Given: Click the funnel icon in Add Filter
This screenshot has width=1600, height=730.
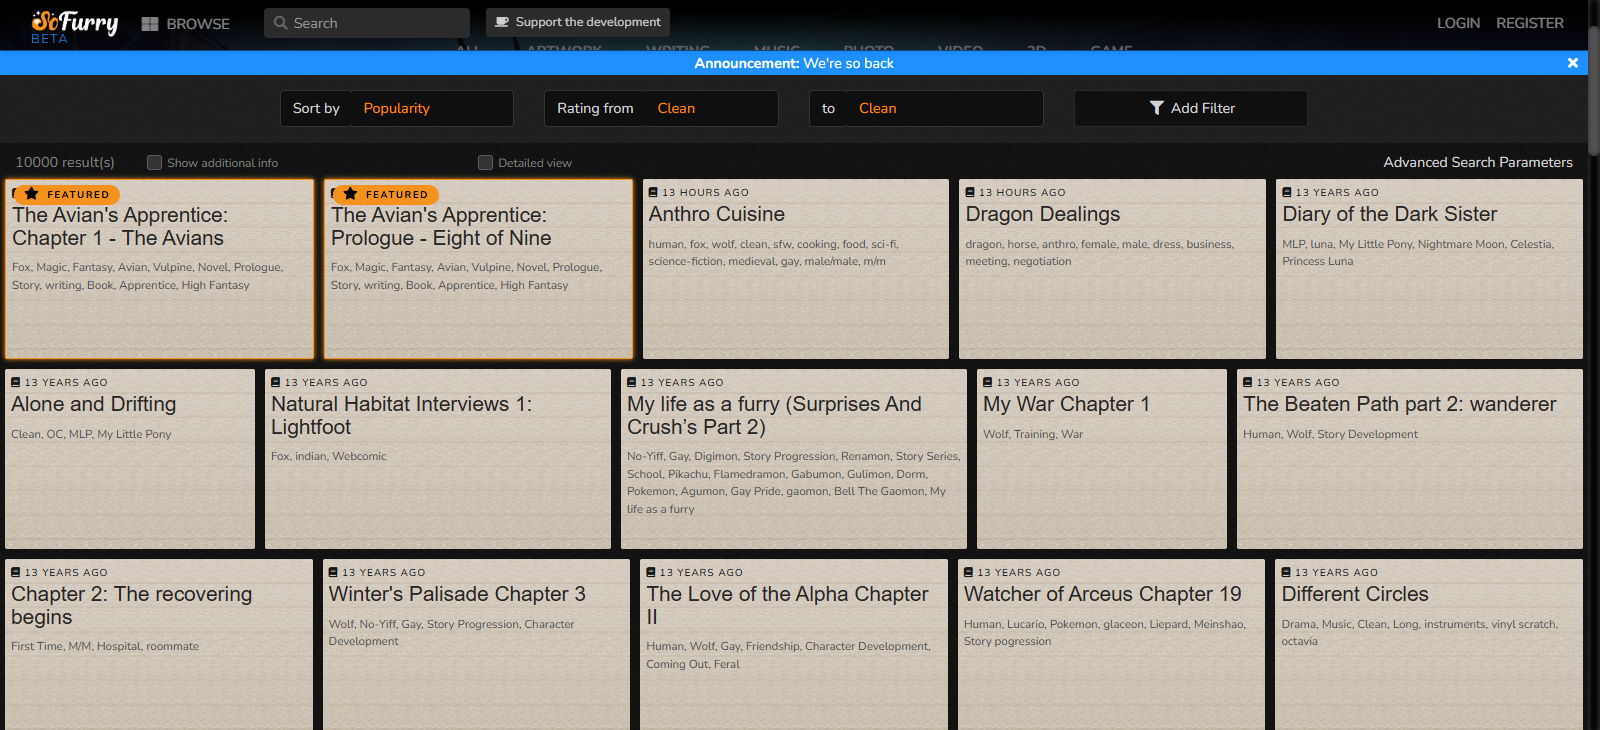Looking at the screenshot, I should [x=1157, y=108].
